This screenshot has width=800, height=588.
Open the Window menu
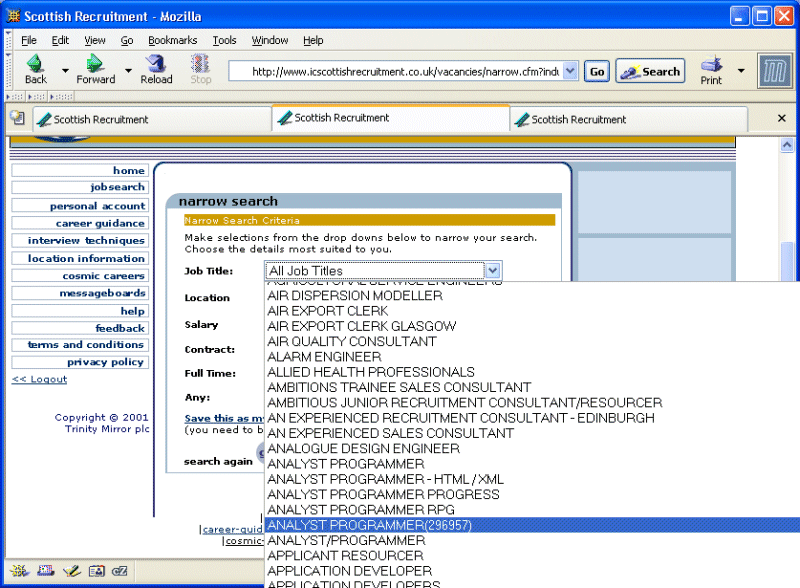[x=270, y=40]
